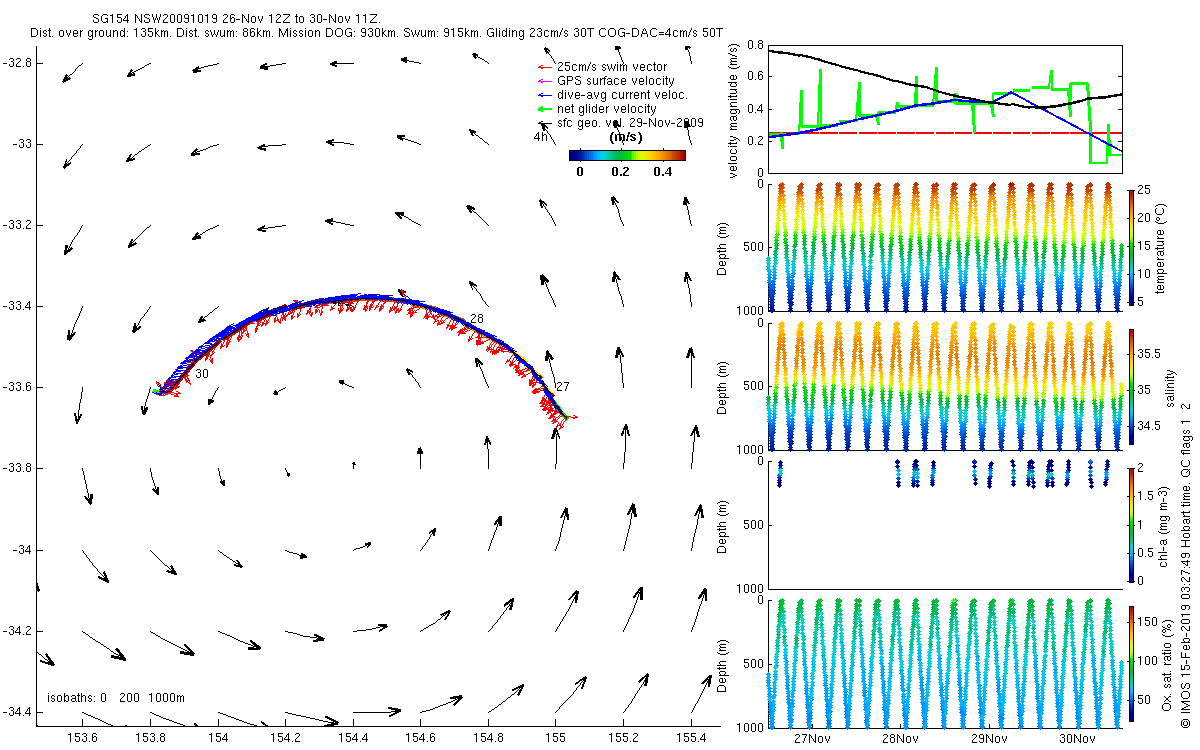Screen dimensions: 1200x750
Task: Click latitude tick '-33.8'
Action: click(x=16, y=468)
